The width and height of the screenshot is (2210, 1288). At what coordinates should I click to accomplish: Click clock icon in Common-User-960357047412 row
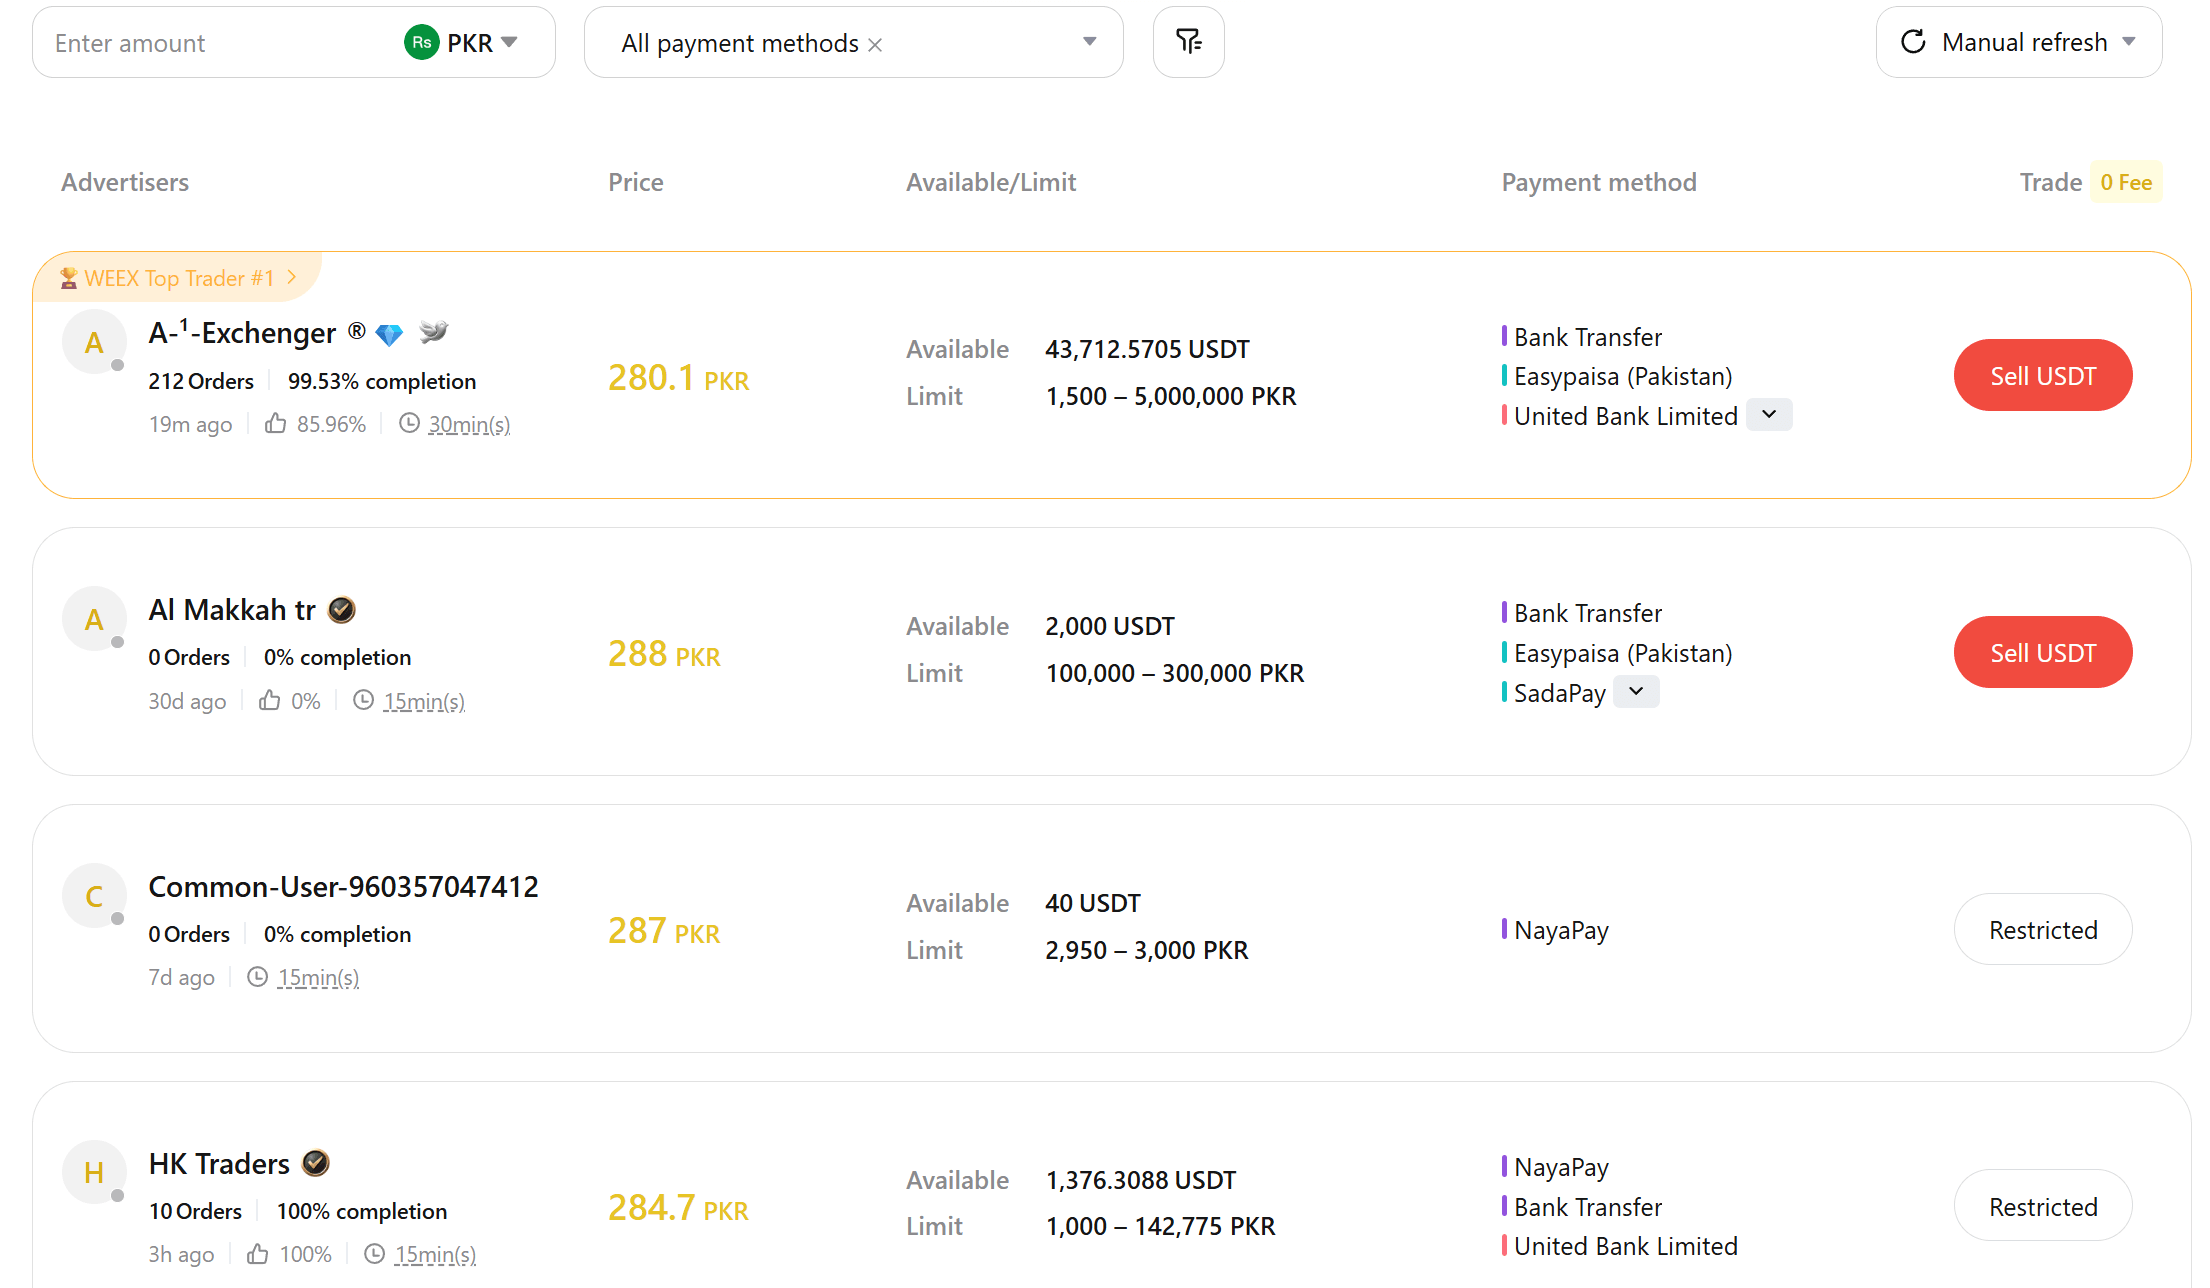pos(258,977)
